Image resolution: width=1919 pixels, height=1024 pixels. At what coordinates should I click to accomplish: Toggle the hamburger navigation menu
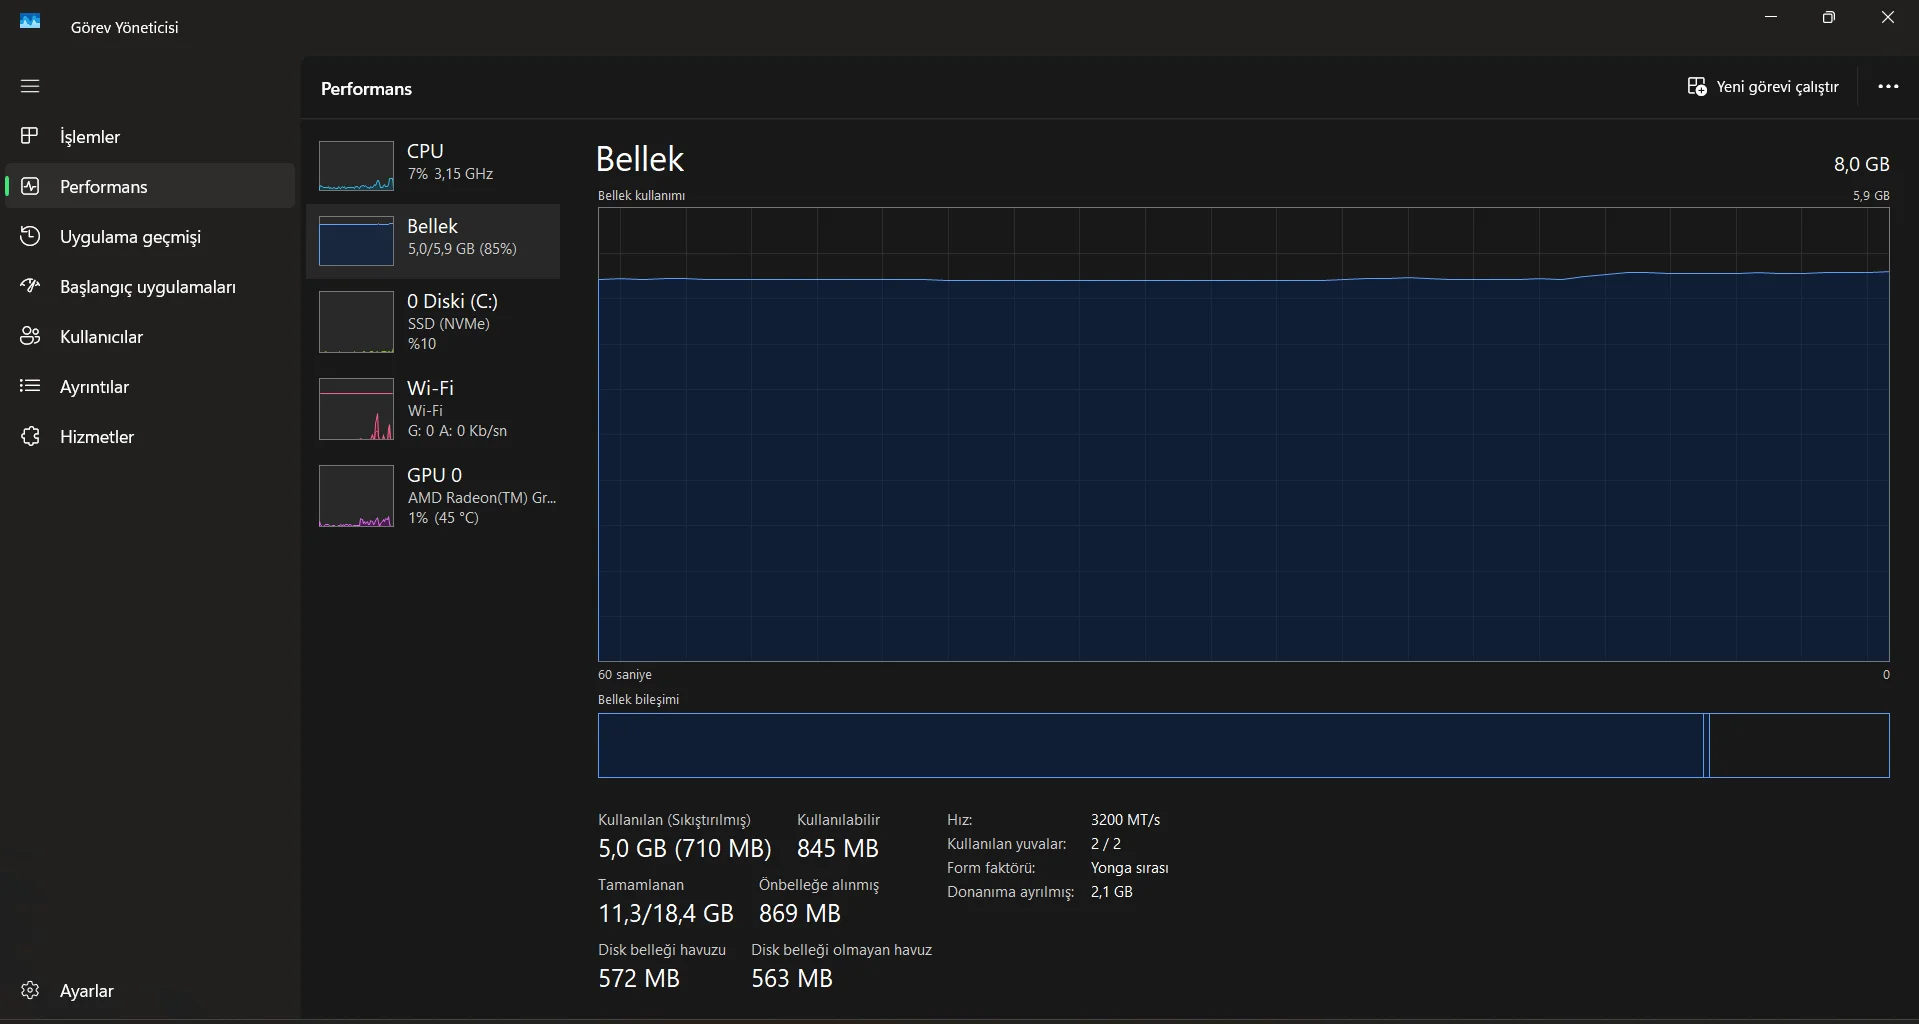[x=30, y=86]
